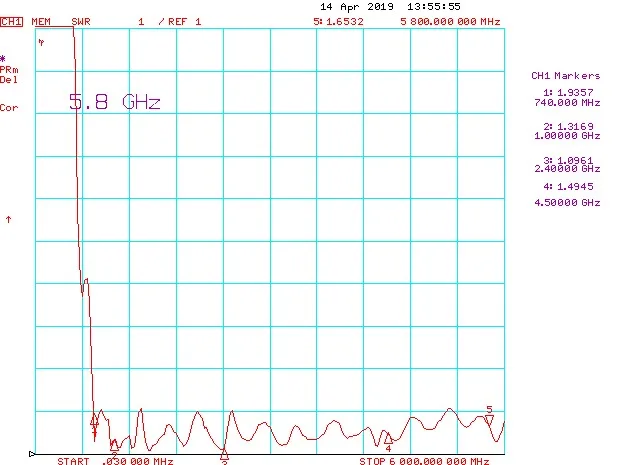The height and width of the screenshot is (465, 640).
Task: Click the 'CH1 Markers' list heading
Action: point(566,76)
